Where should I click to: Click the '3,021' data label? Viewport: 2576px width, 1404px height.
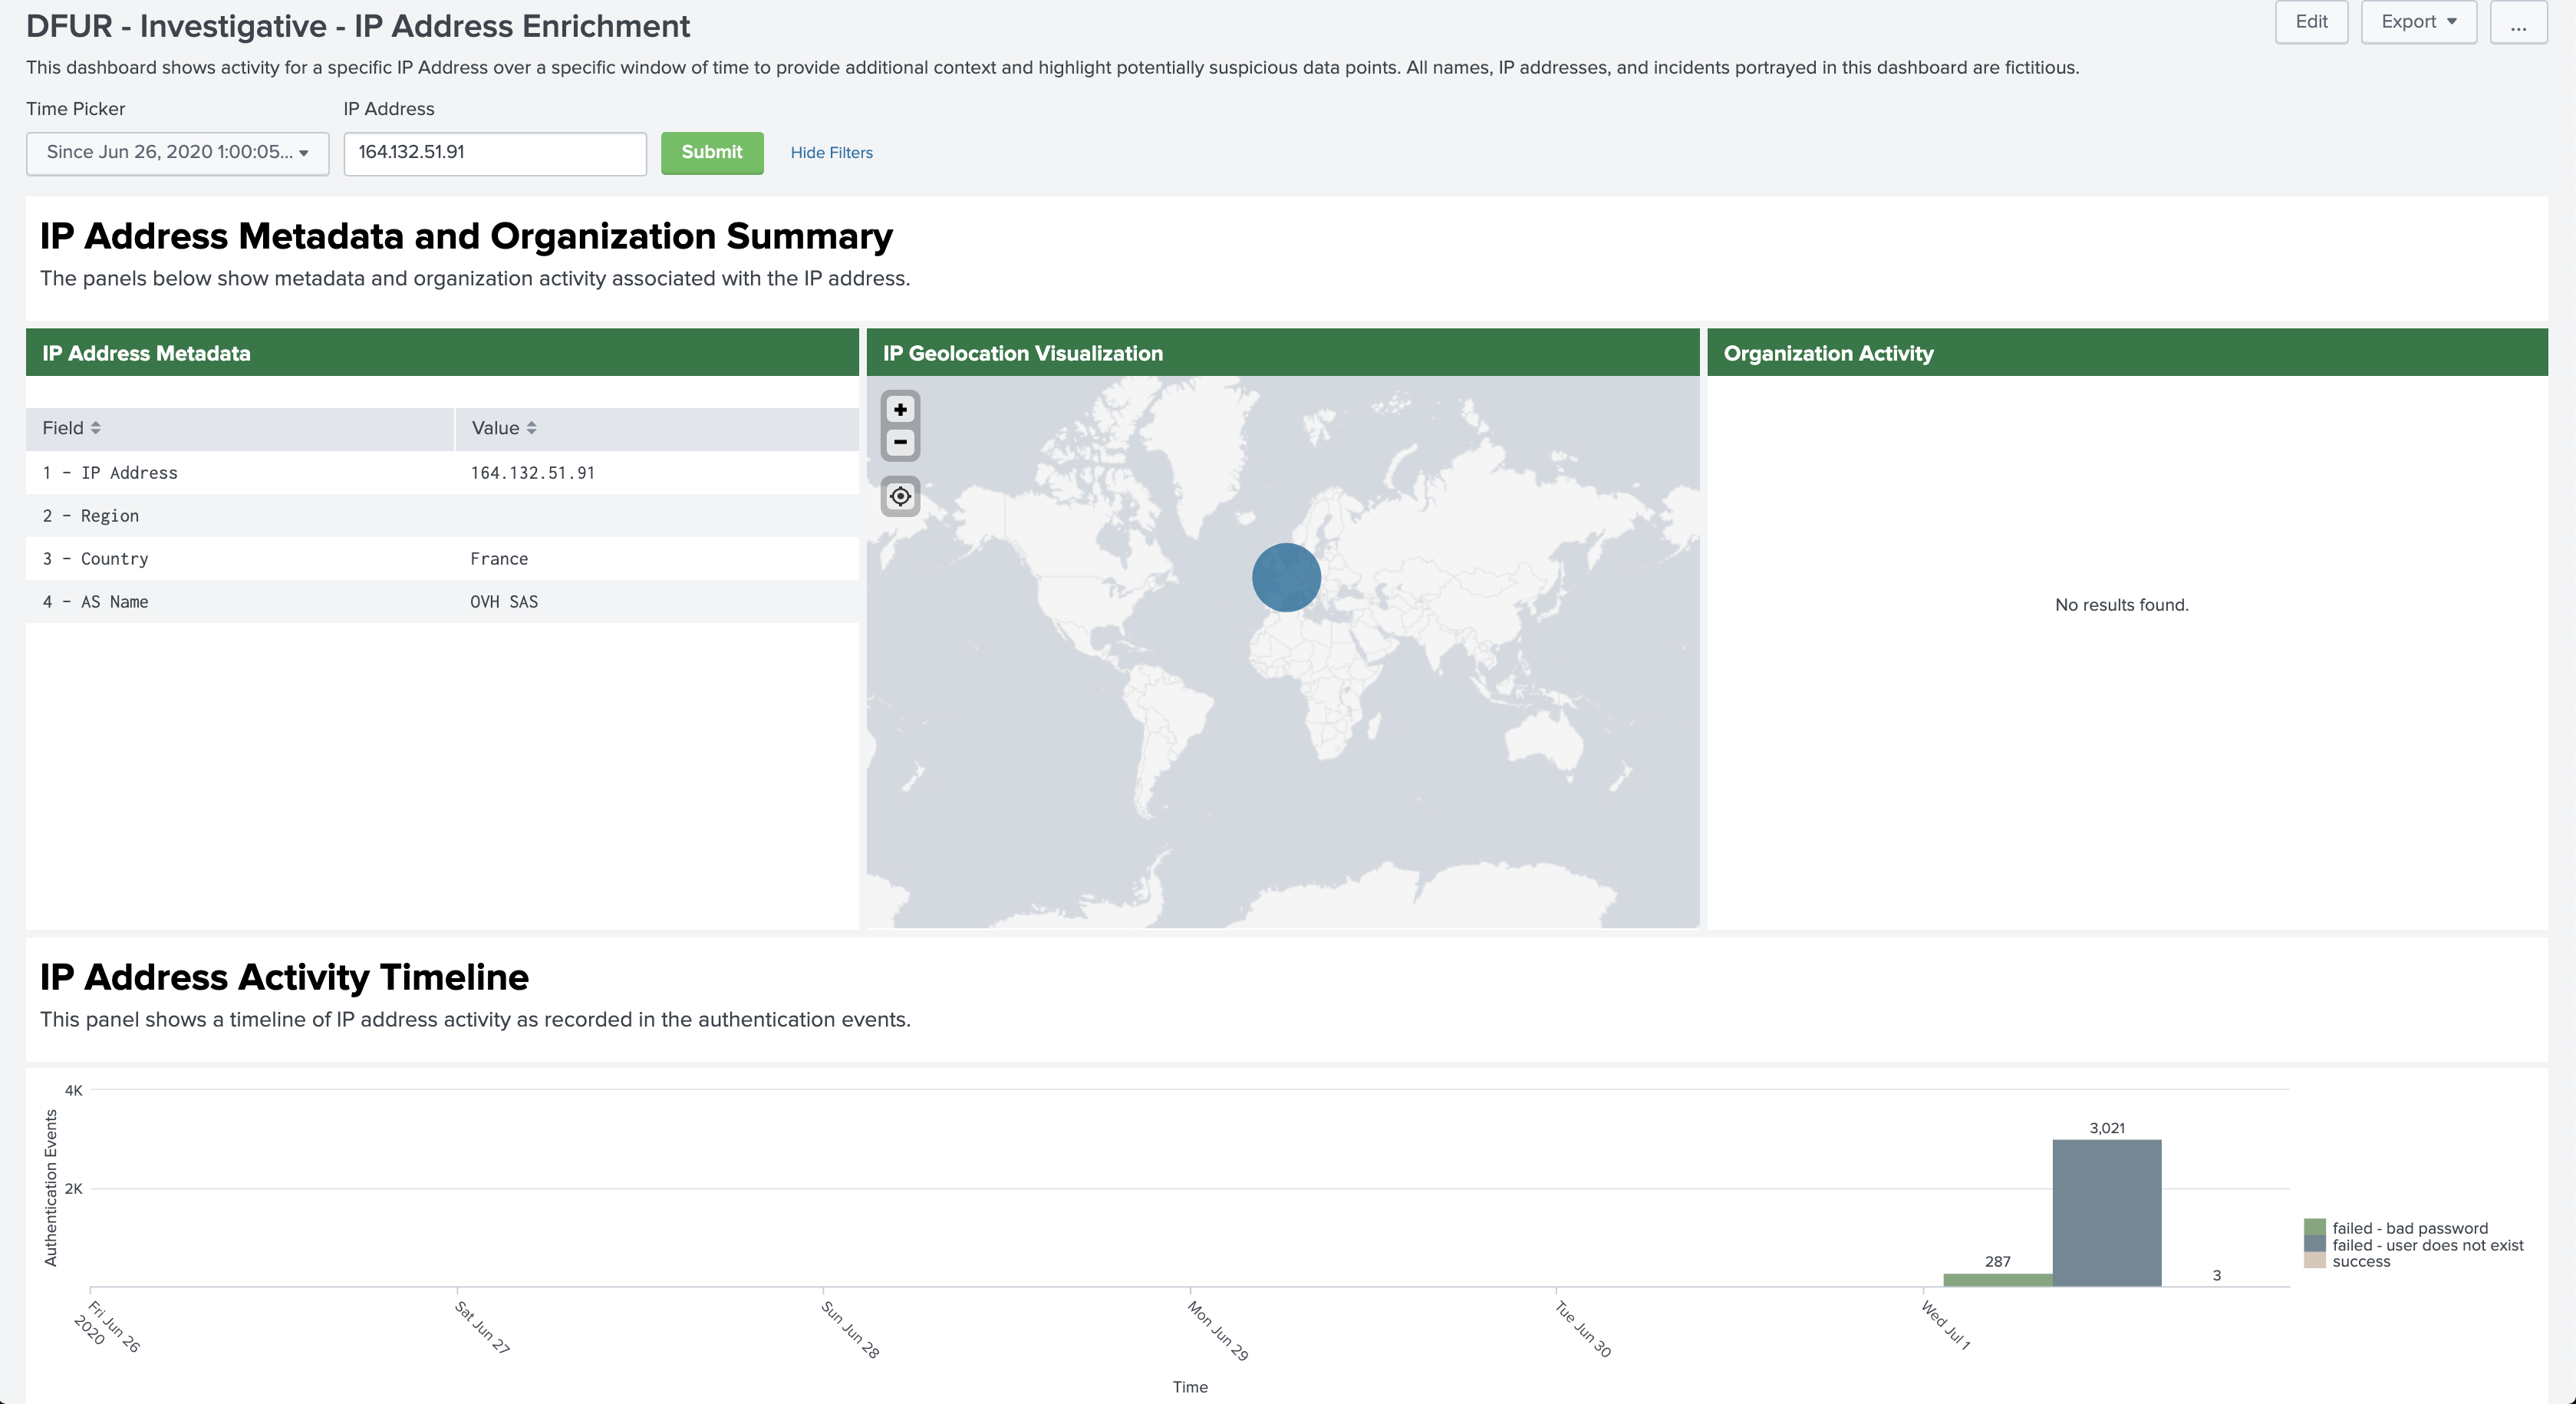tap(2107, 1128)
